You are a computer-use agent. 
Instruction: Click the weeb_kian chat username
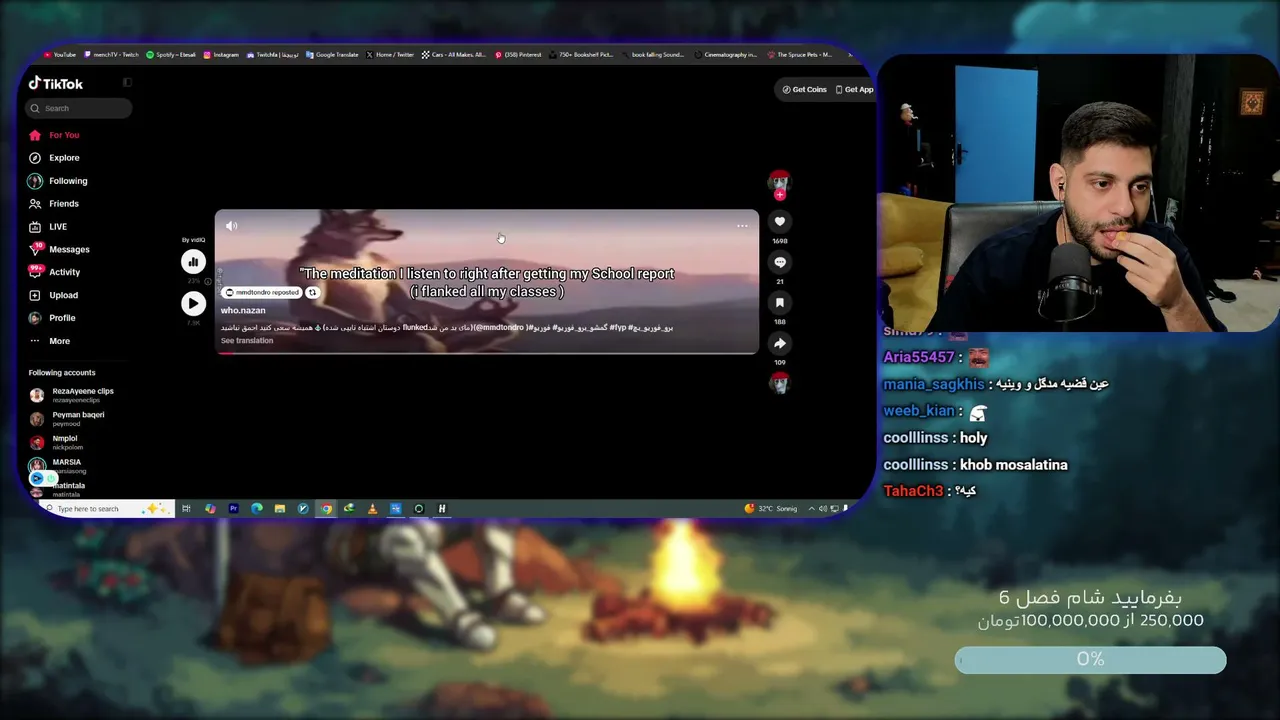(918, 411)
